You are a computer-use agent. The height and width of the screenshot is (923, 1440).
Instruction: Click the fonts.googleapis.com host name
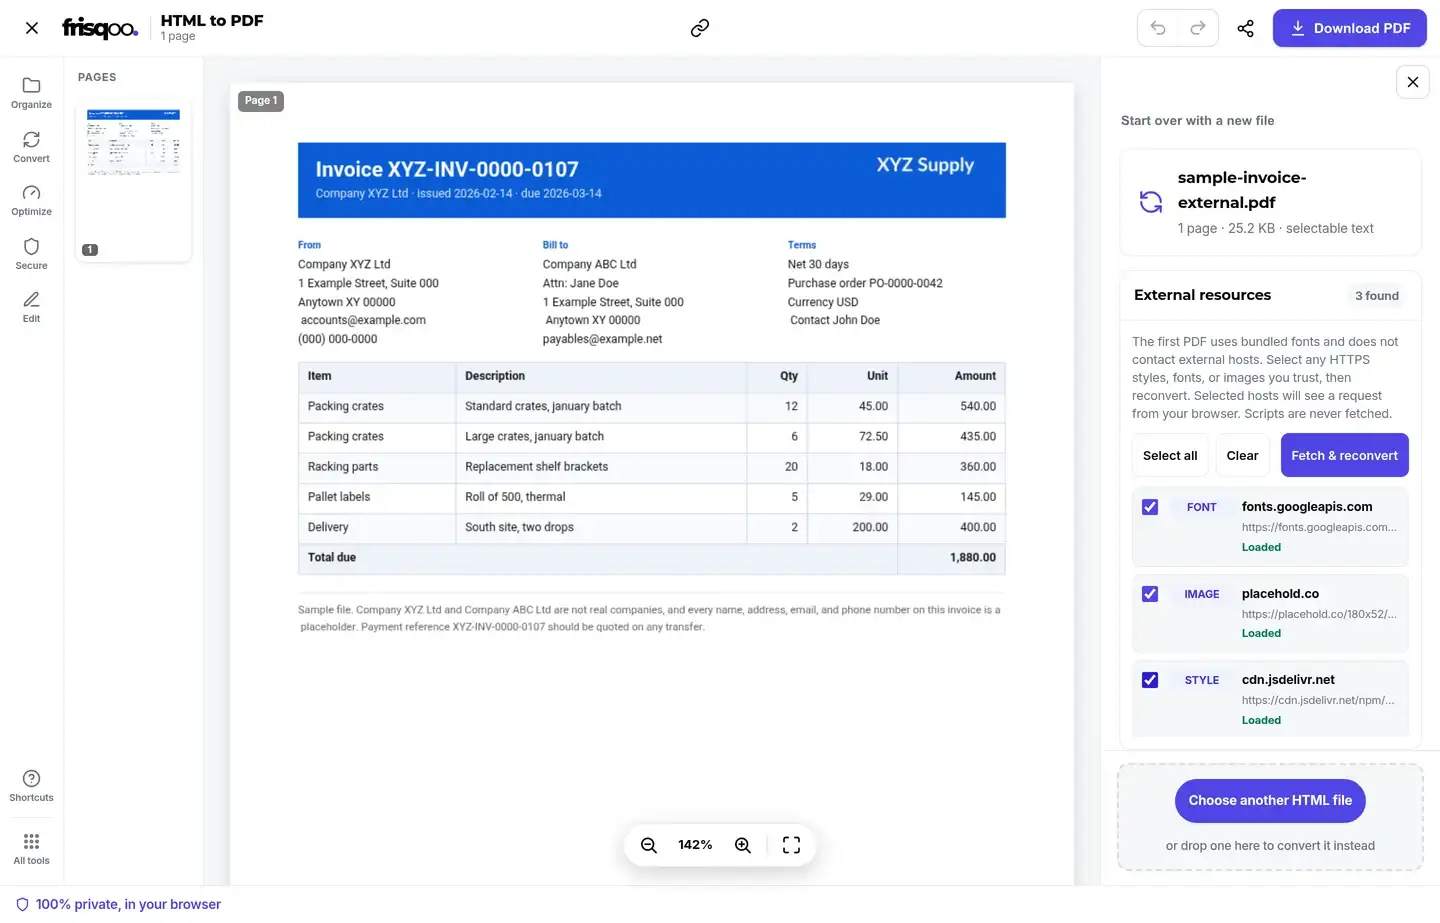click(1307, 507)
